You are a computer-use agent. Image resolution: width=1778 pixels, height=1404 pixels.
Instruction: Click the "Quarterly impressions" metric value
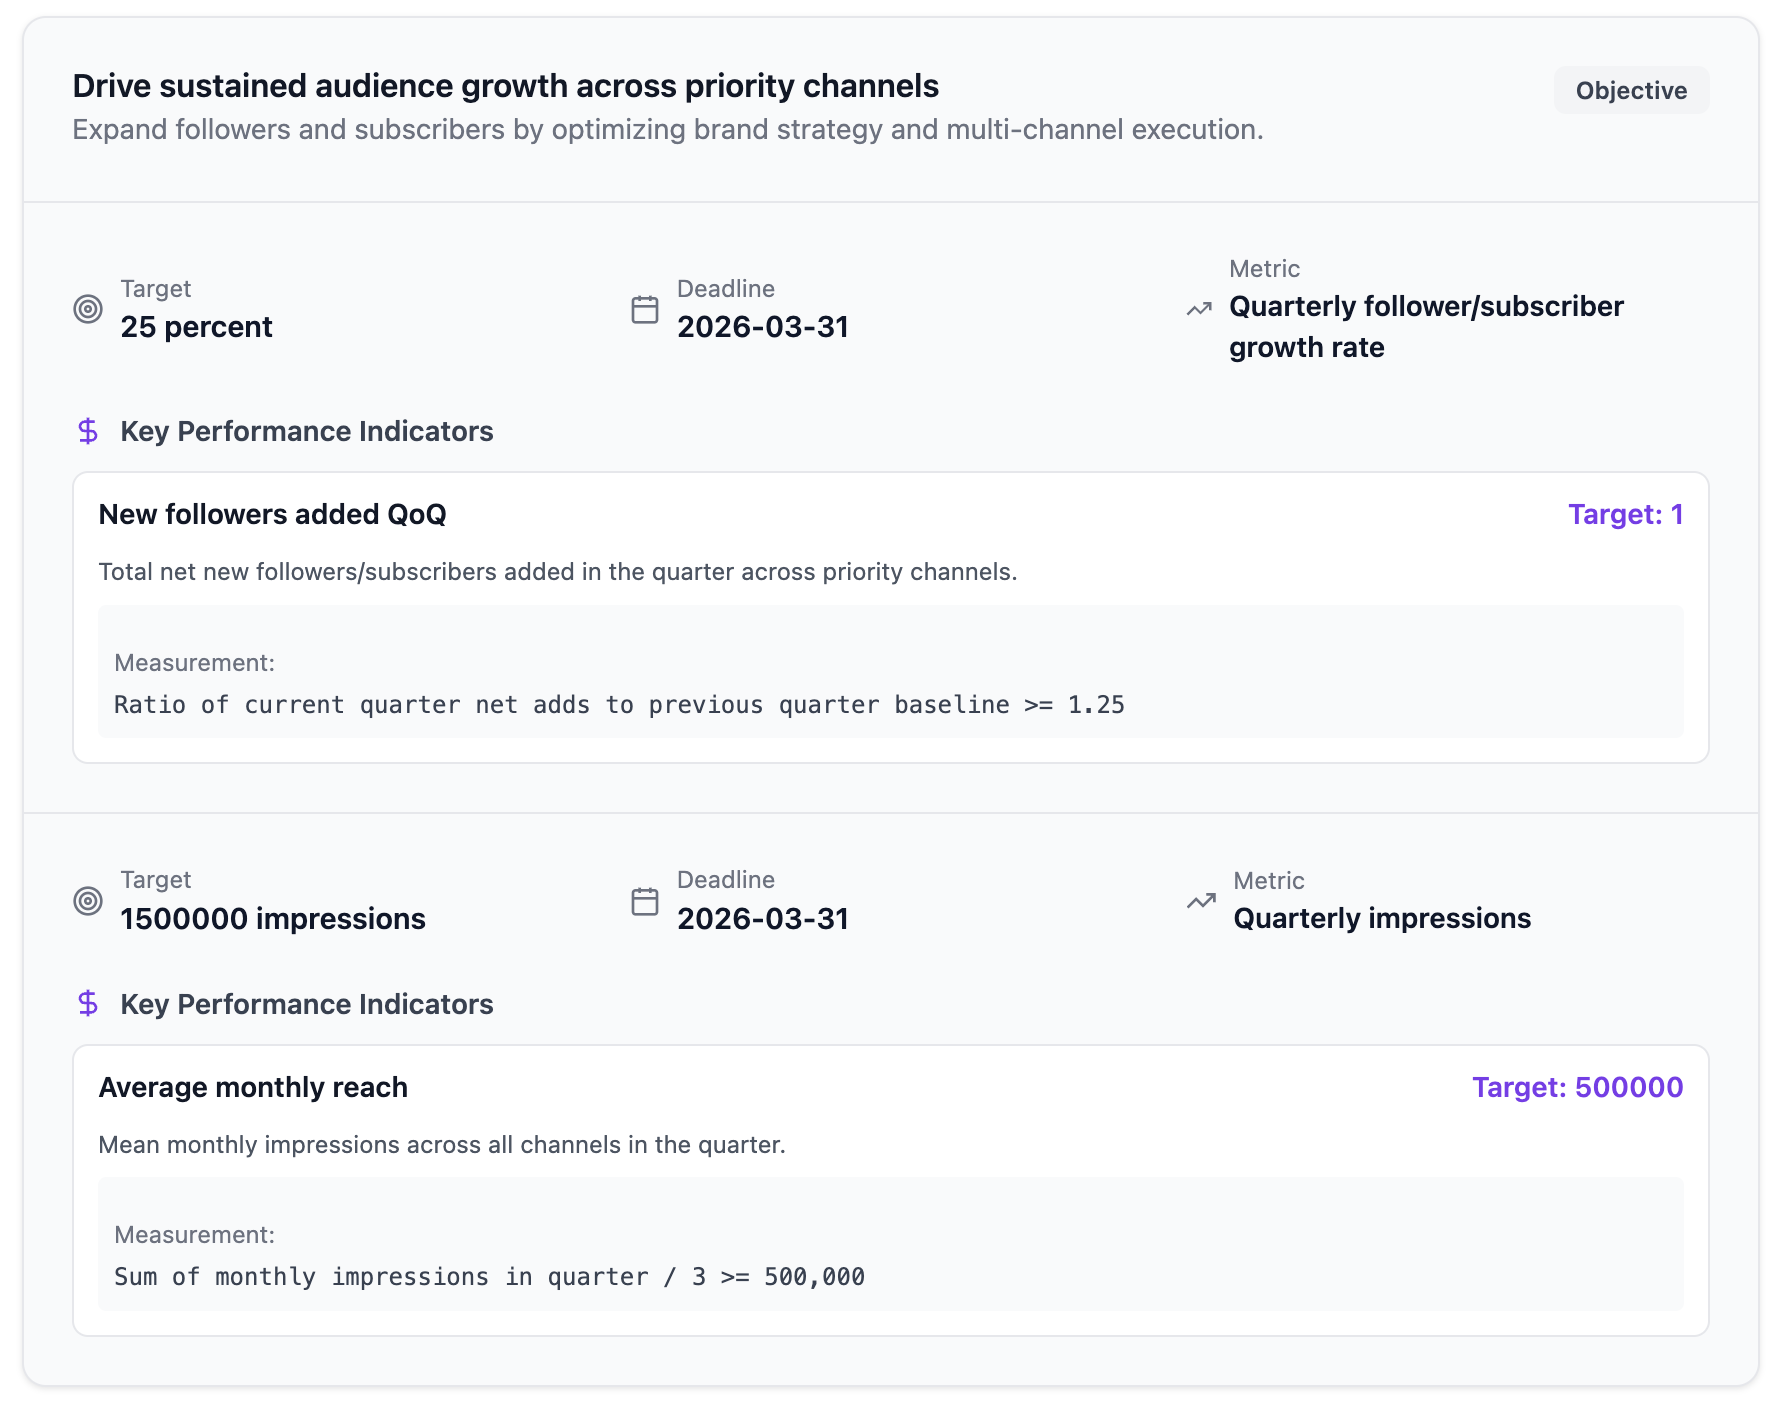pyautogui.click(x=1381, y=919)
